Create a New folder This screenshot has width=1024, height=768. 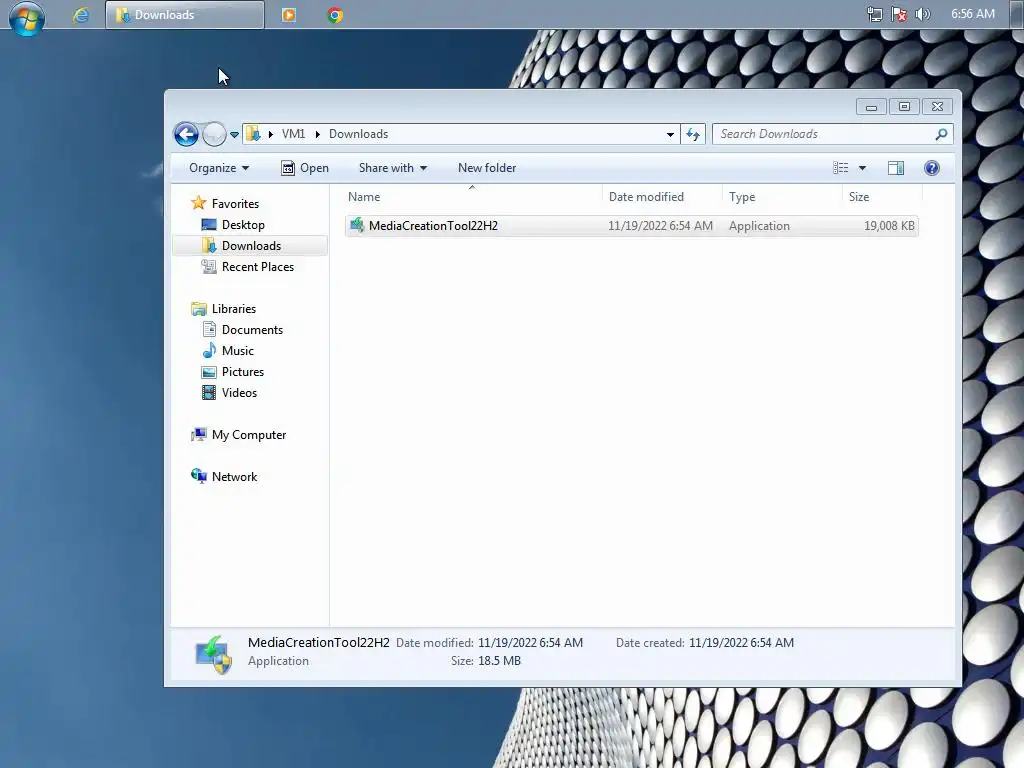[x=487, y=168]
